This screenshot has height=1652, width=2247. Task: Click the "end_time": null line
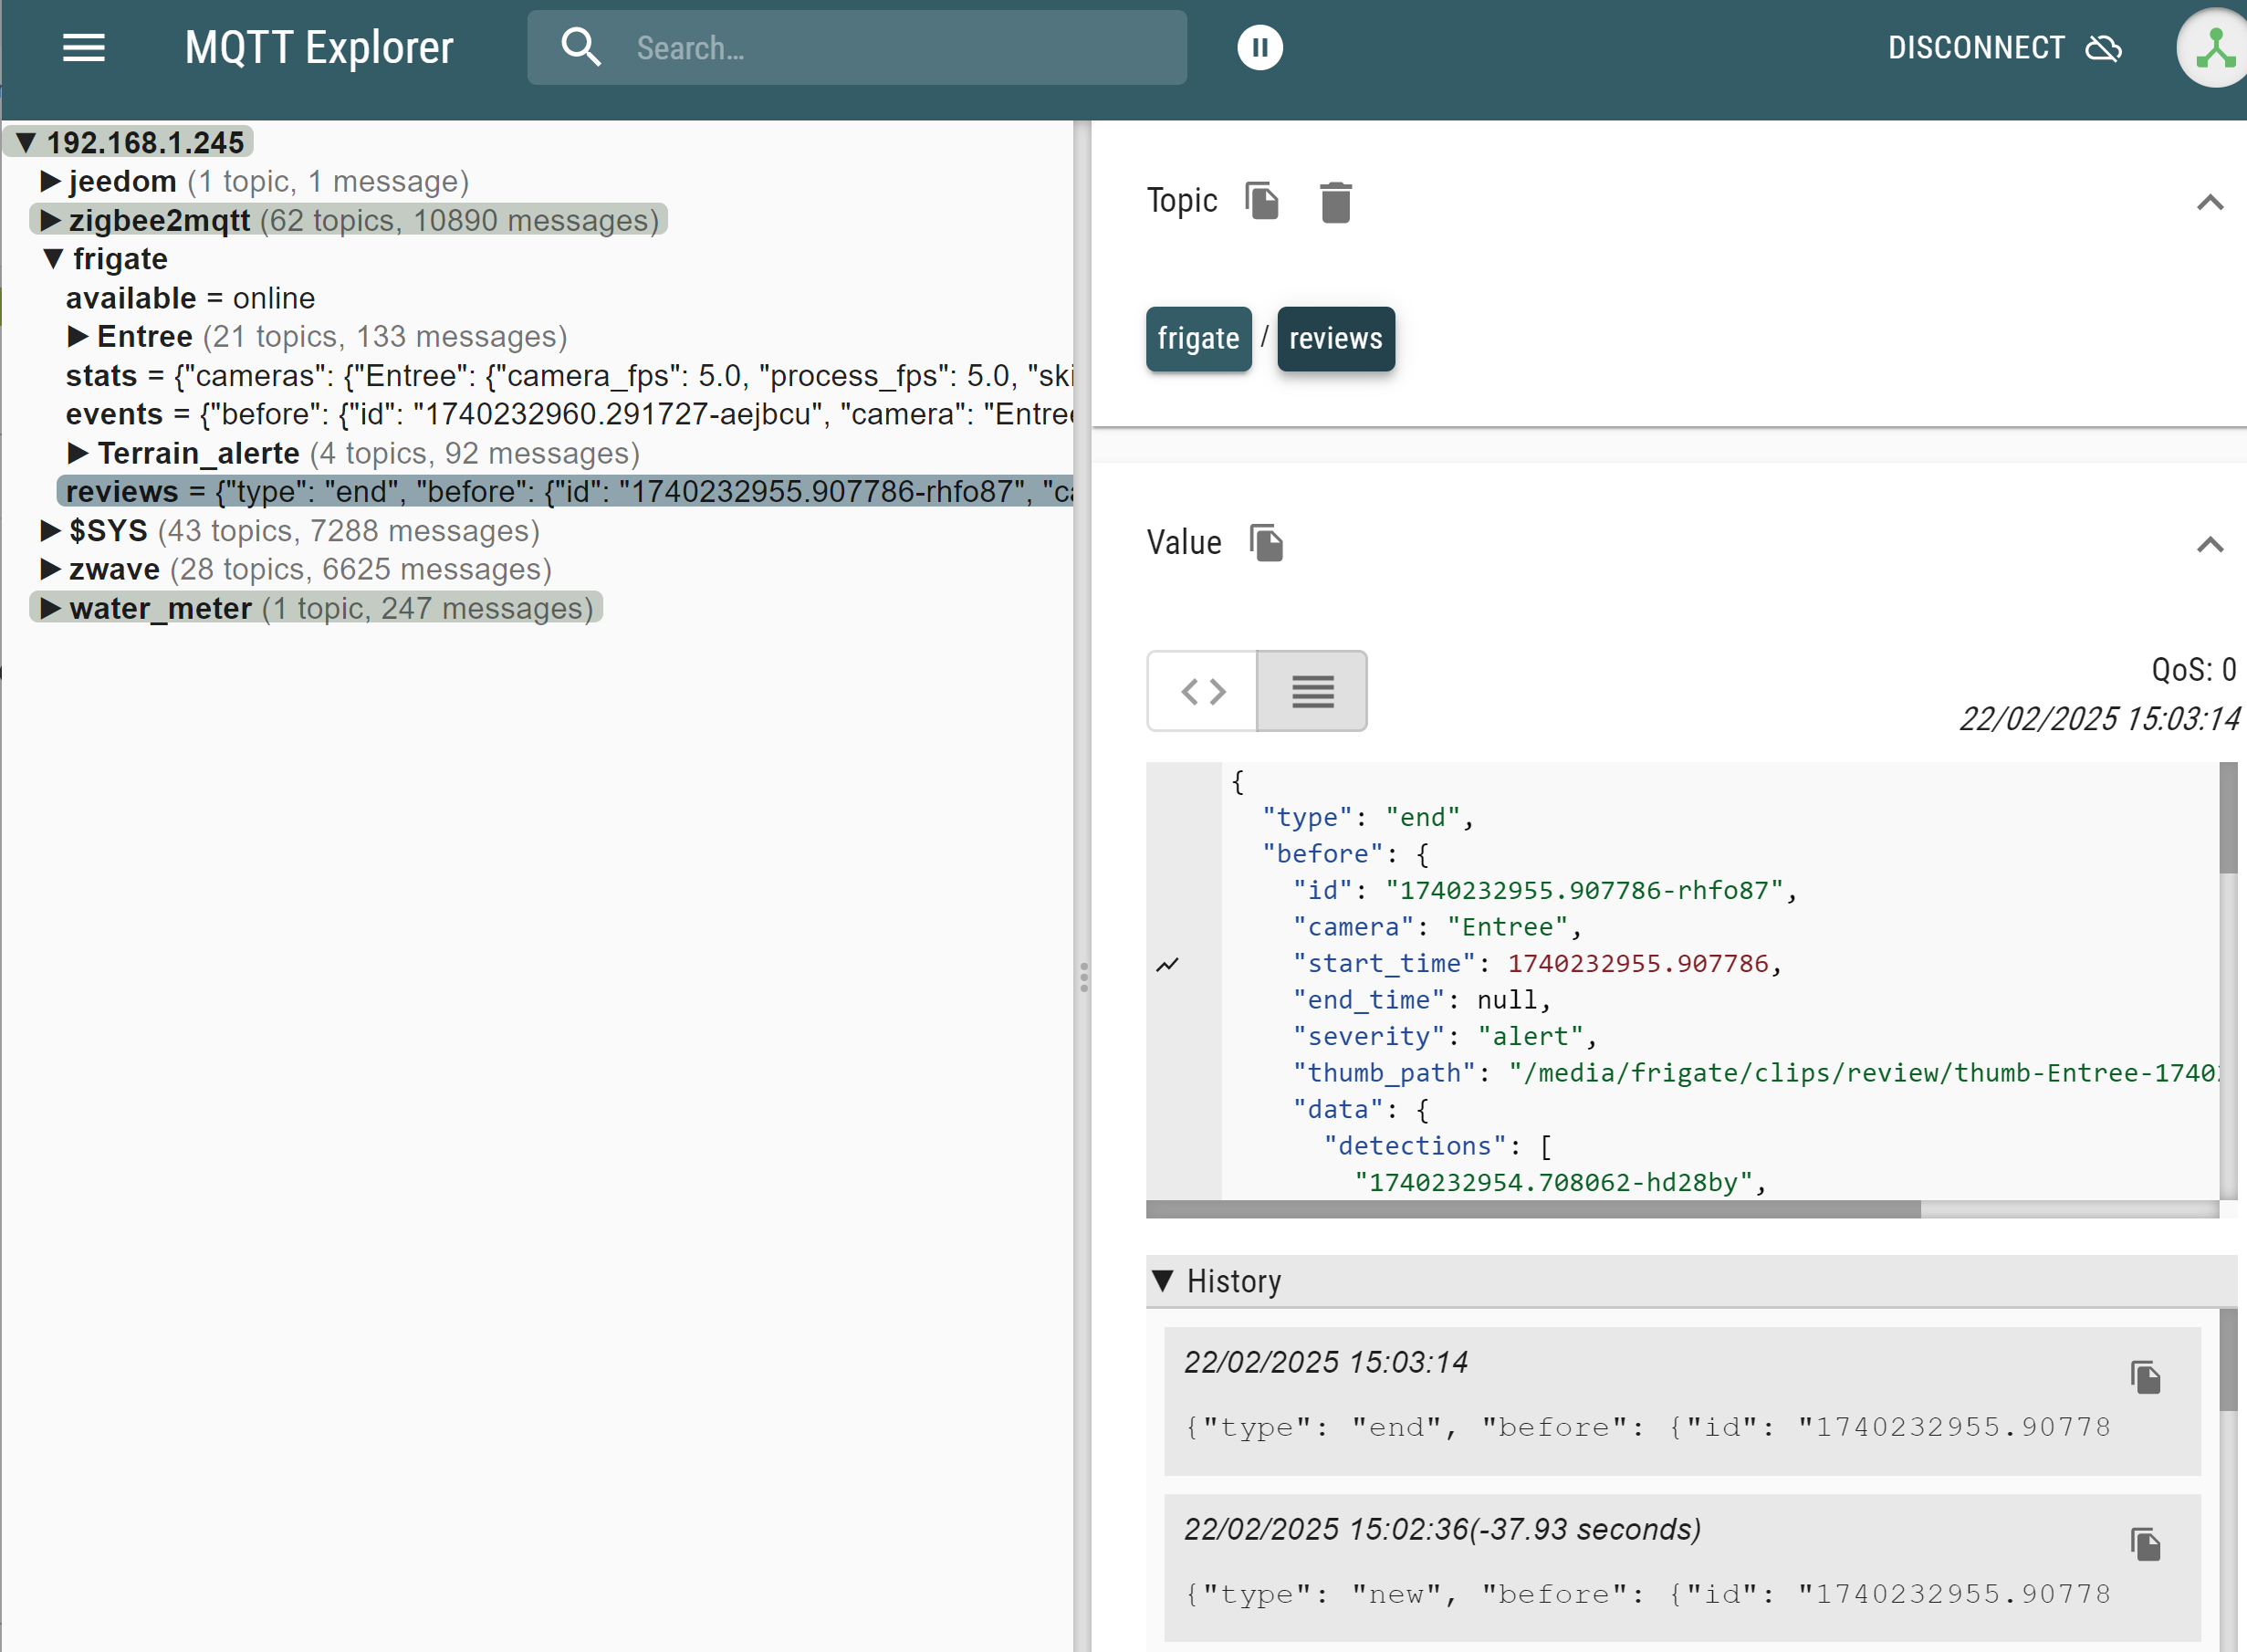coord(1421,1001)
